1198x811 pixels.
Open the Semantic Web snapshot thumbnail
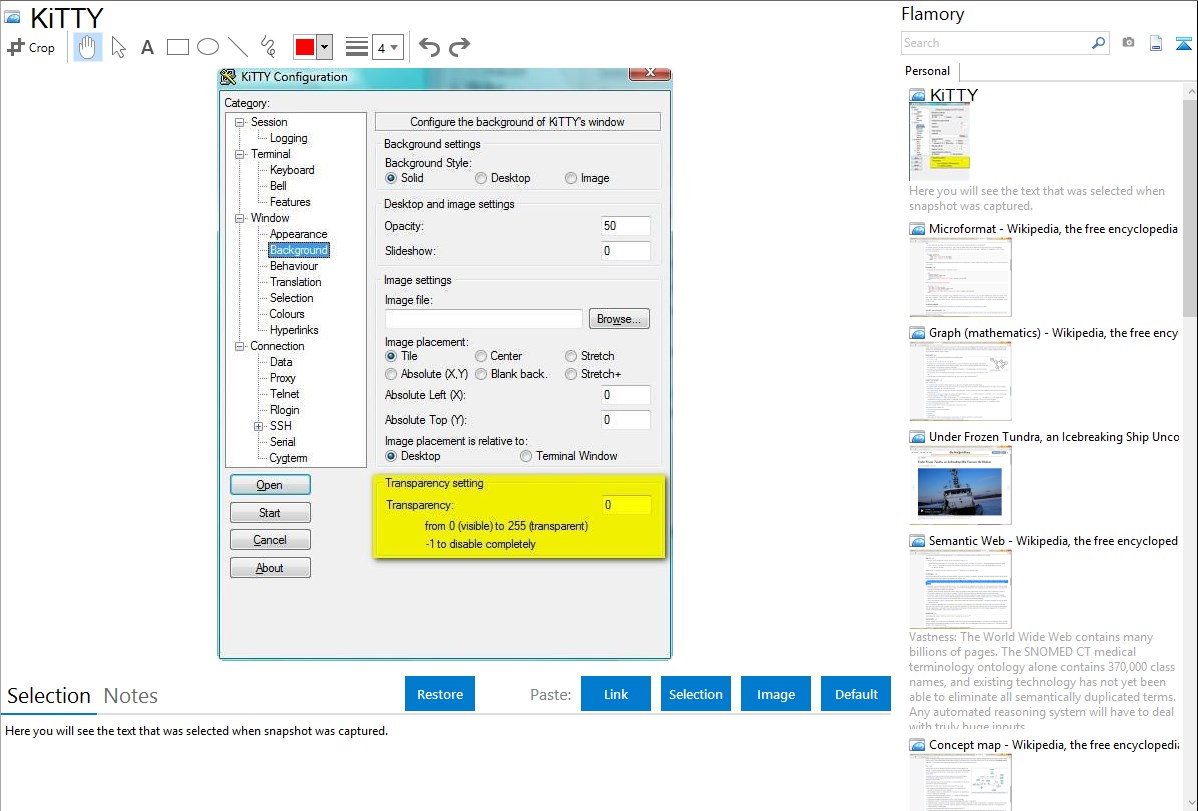click(960, 589)
